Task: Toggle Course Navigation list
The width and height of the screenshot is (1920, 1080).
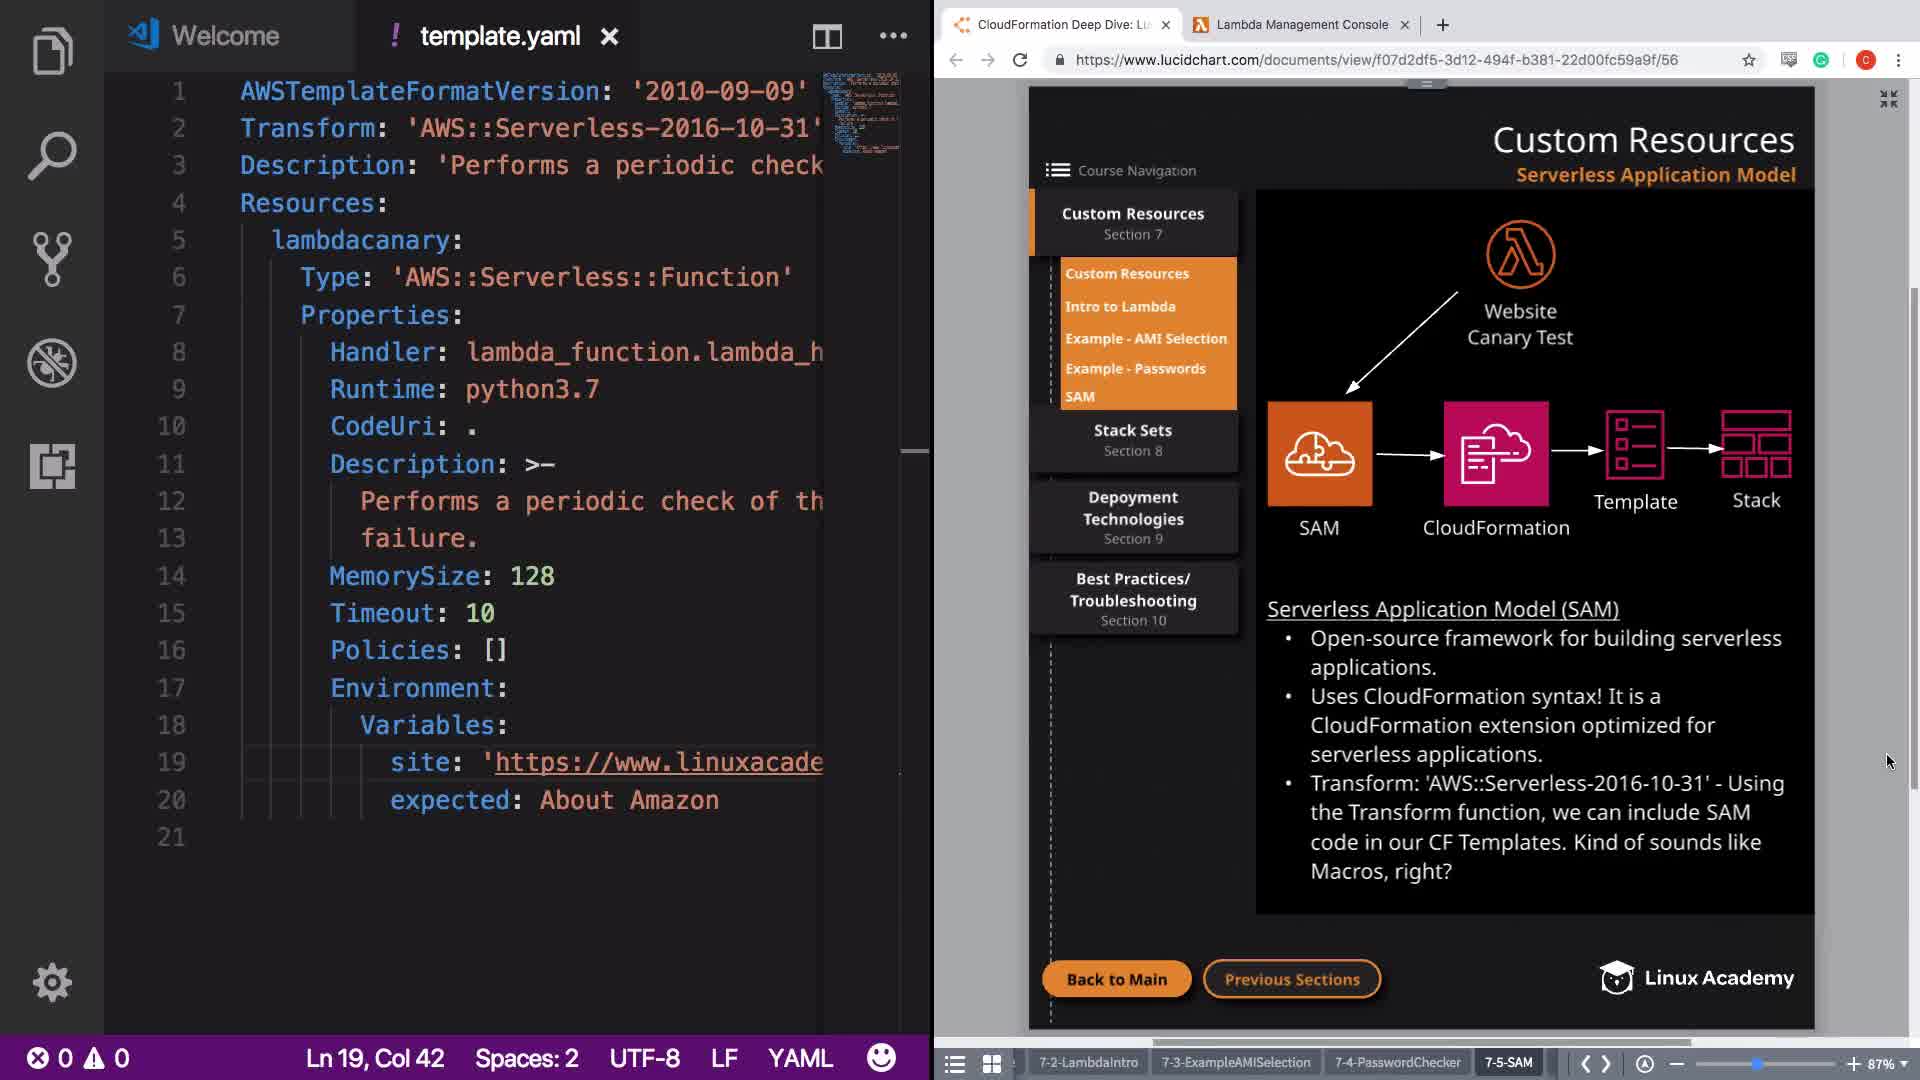Action: click(x=1058, y=170)
